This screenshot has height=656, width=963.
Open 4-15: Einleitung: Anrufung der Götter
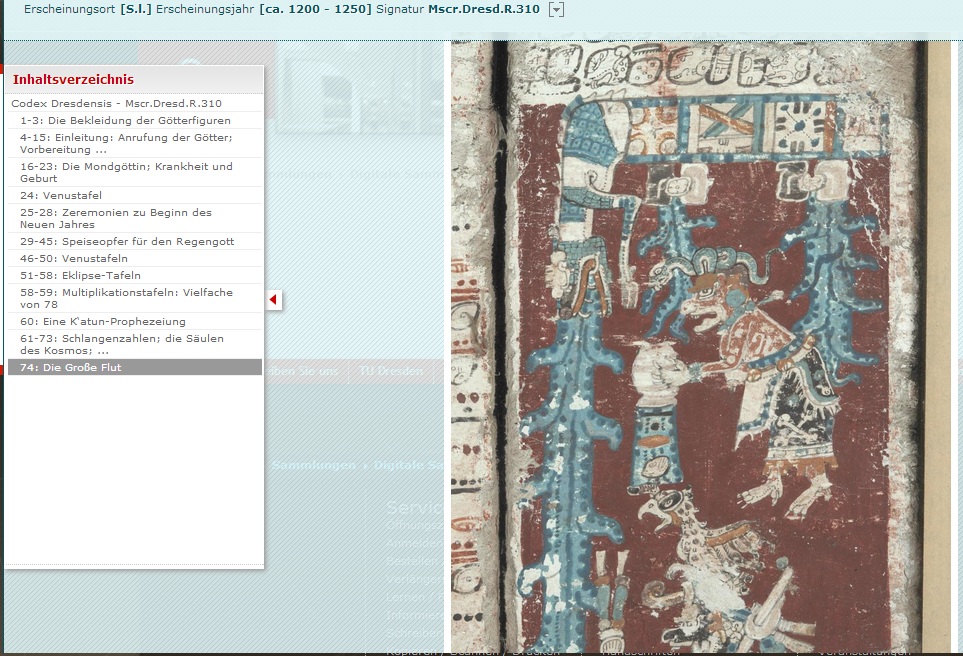coord(126,143)
